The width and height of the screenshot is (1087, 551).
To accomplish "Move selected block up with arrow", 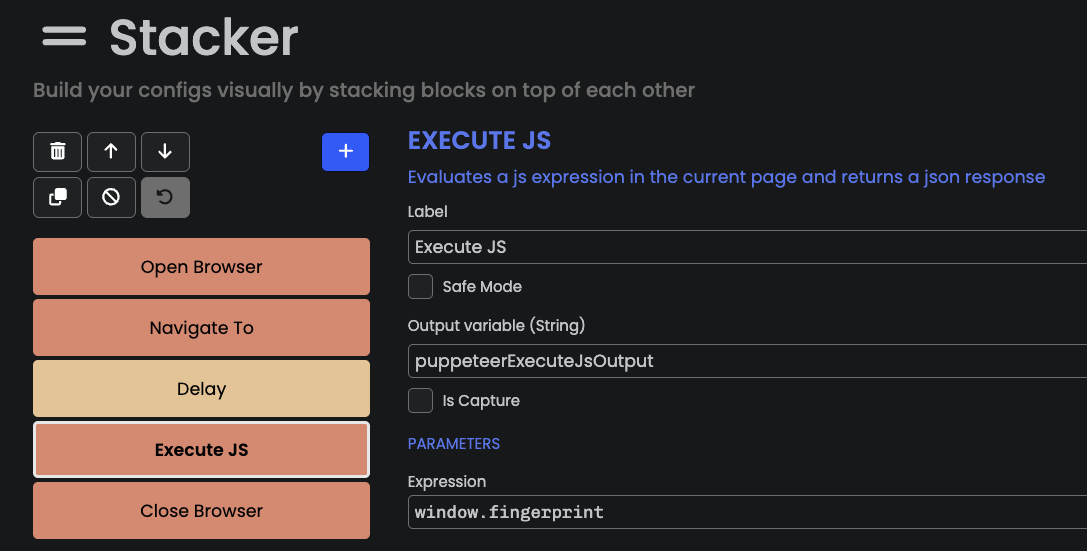I will coord(111,152).
